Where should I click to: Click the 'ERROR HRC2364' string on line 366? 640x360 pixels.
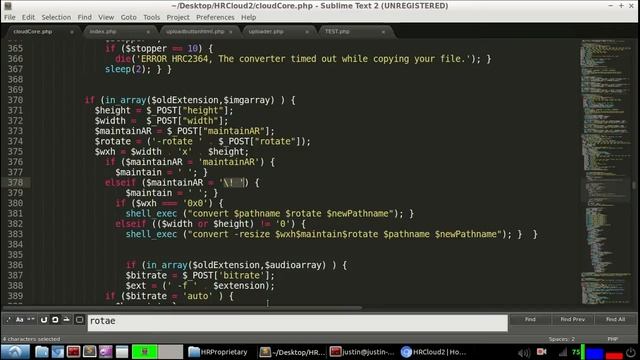pos(174,59)
